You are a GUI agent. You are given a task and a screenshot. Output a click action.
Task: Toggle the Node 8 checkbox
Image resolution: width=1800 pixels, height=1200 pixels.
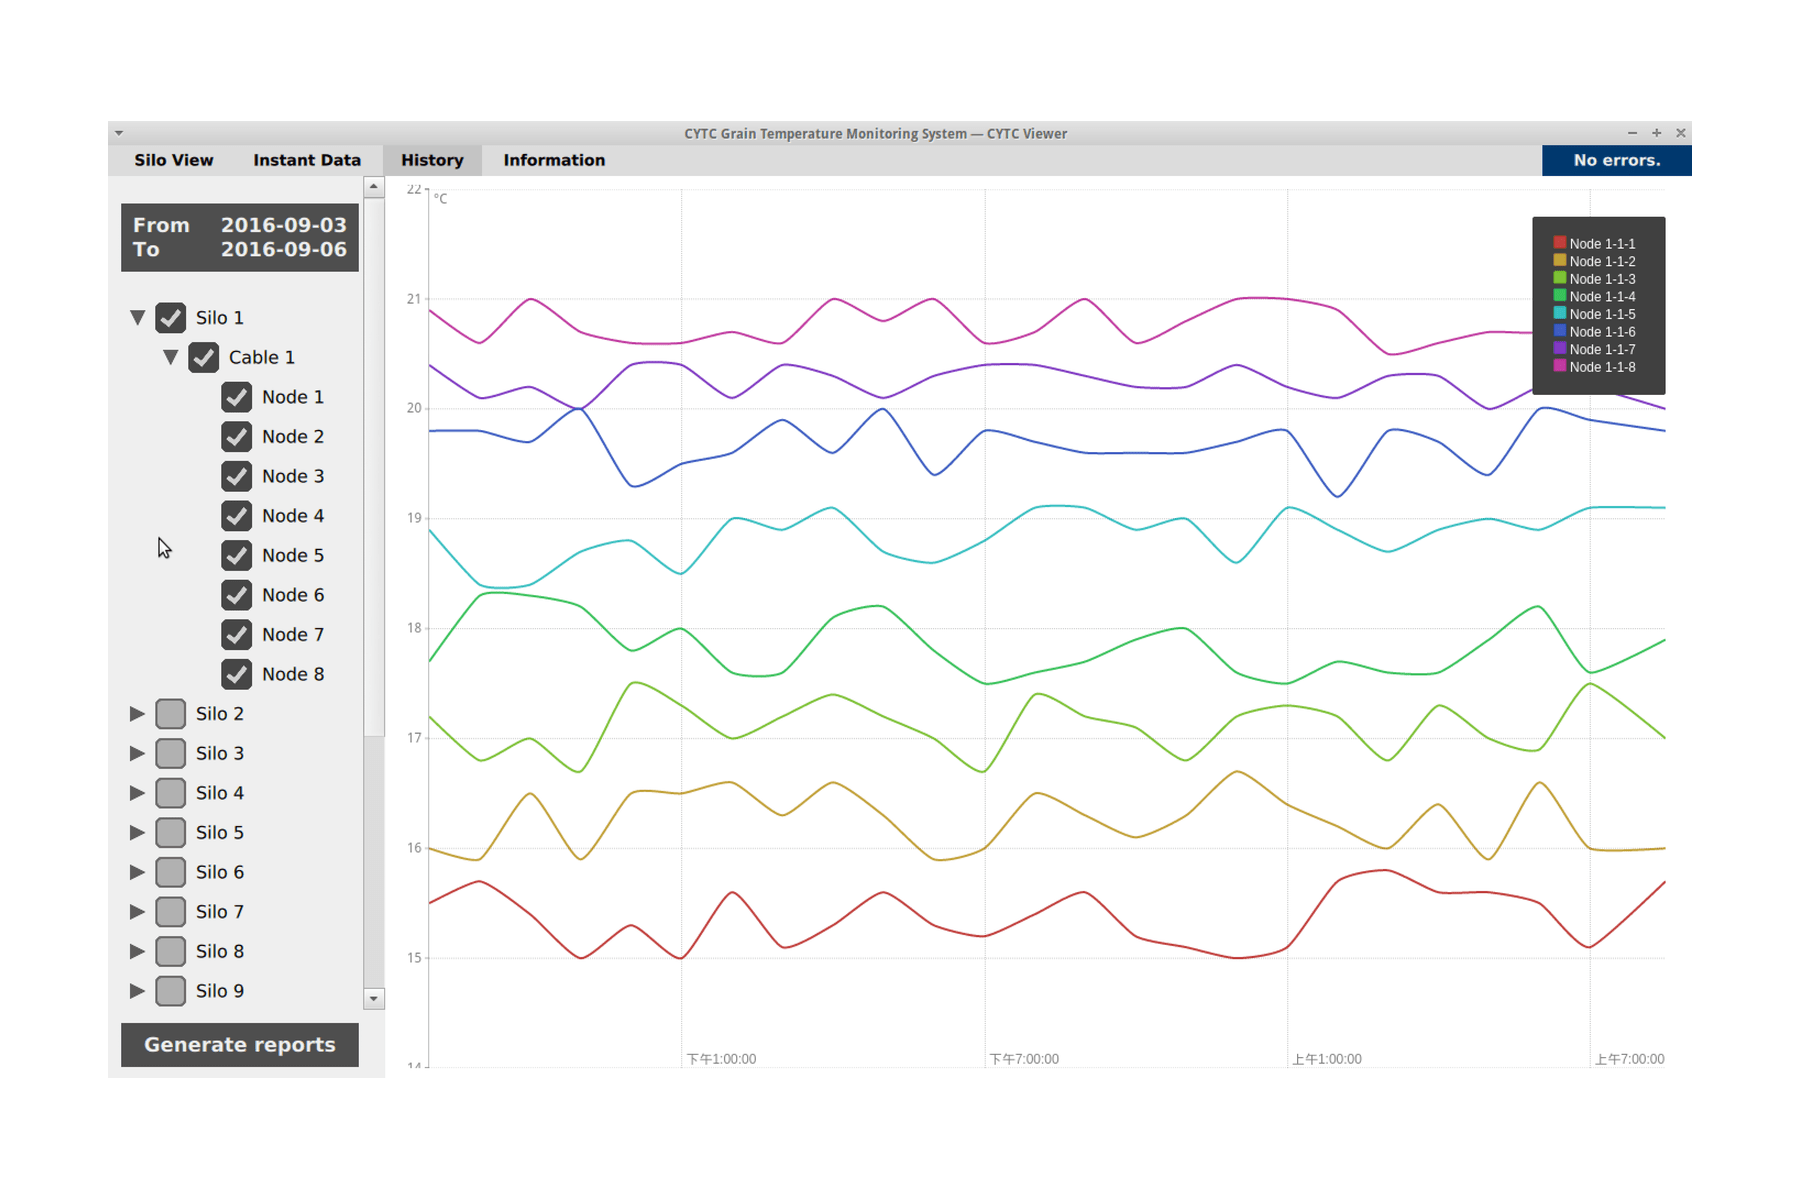coord(237,674)
